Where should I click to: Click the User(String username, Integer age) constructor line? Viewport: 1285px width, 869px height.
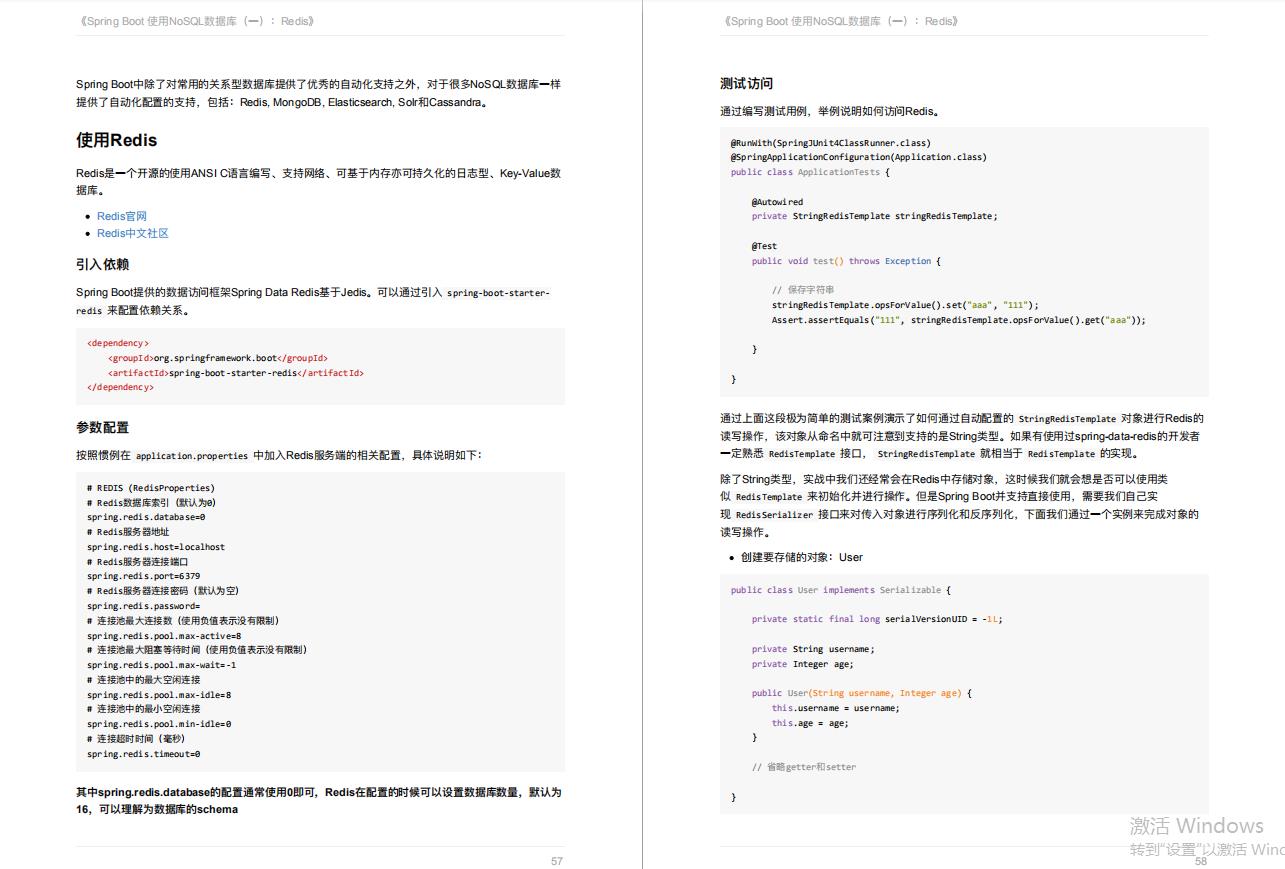click(x=862, y=693)
